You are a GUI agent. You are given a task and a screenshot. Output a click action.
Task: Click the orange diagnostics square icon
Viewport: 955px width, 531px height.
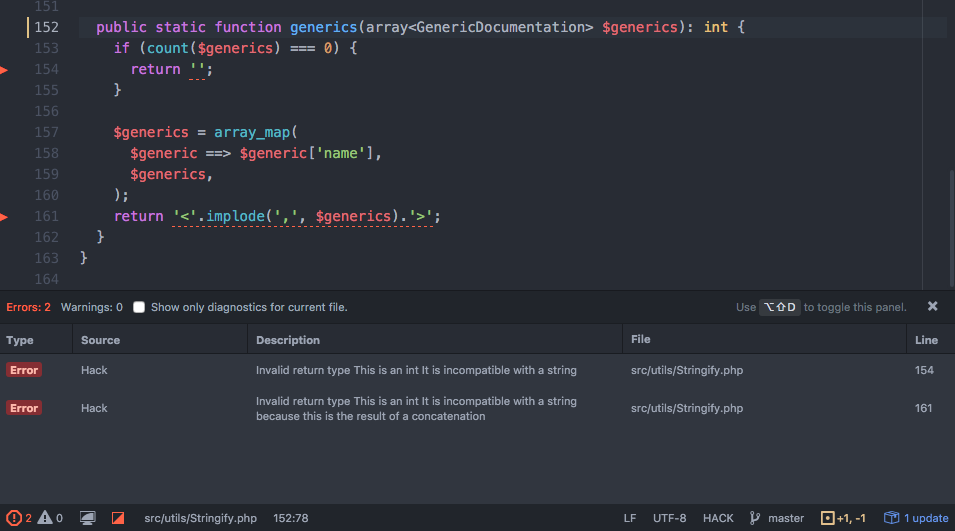coord(118,518)
